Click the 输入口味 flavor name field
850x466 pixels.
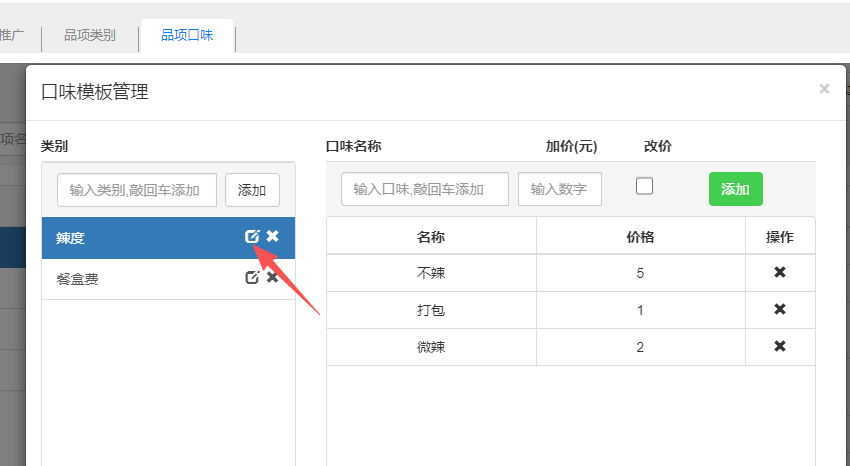coord(425,189)
